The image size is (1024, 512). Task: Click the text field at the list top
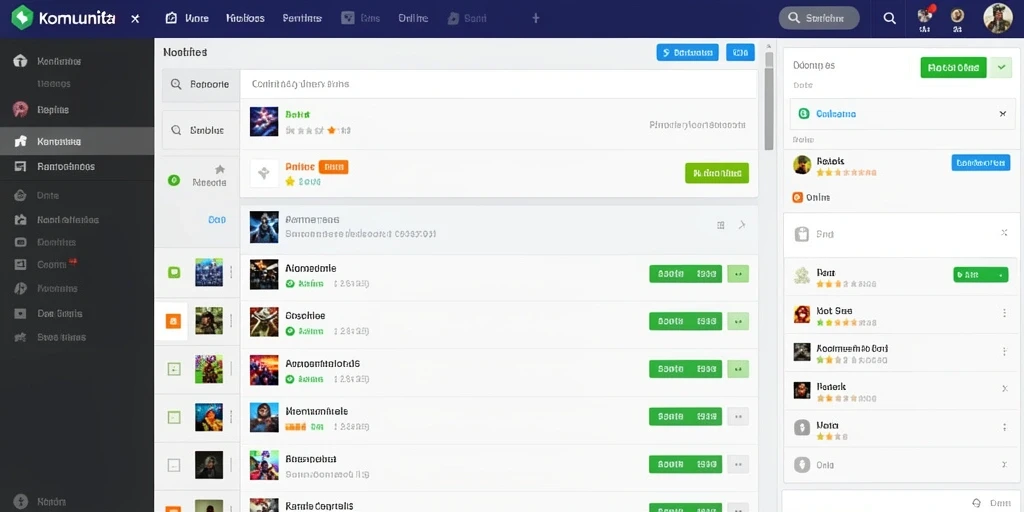[x=499, y=84]
